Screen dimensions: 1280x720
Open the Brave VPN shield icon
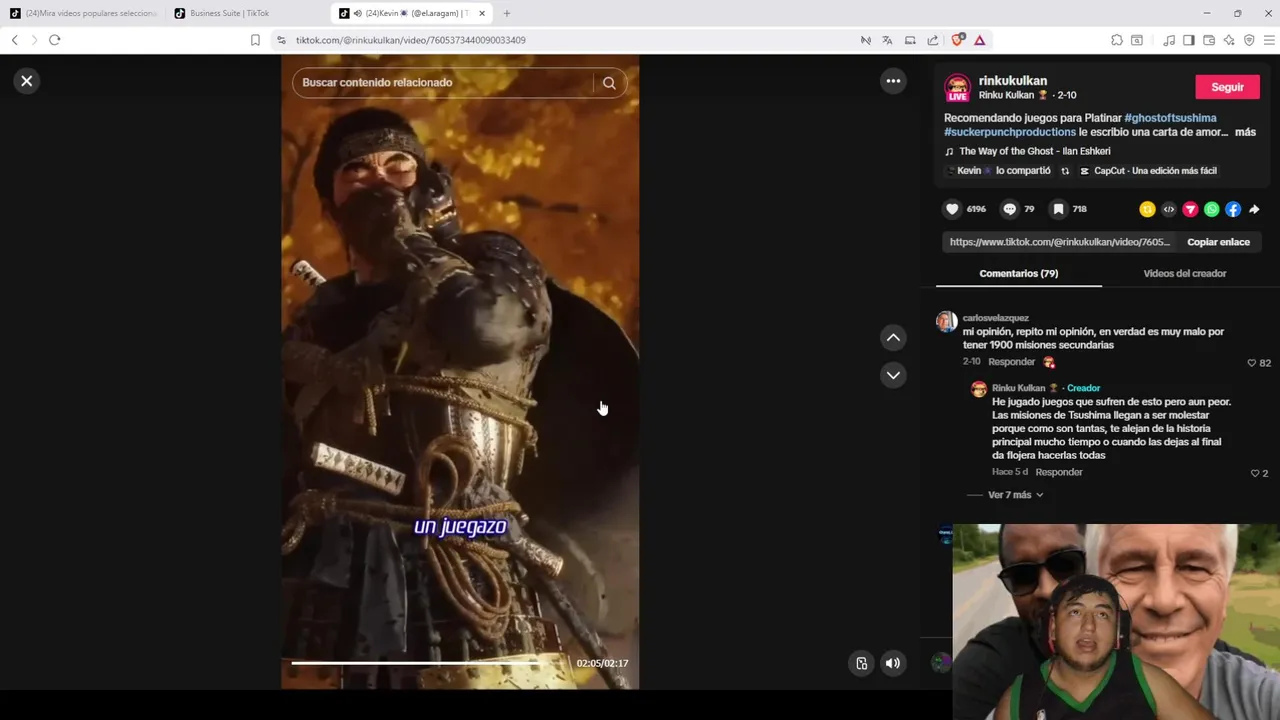(1249, 40)
